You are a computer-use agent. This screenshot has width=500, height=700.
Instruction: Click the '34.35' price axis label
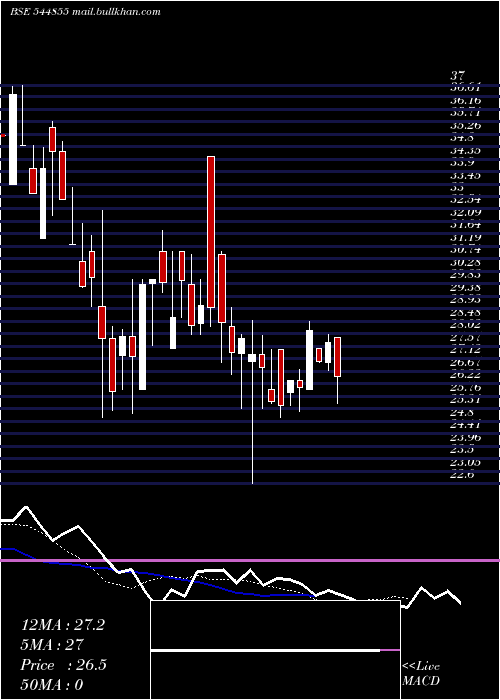coord(466,150)
